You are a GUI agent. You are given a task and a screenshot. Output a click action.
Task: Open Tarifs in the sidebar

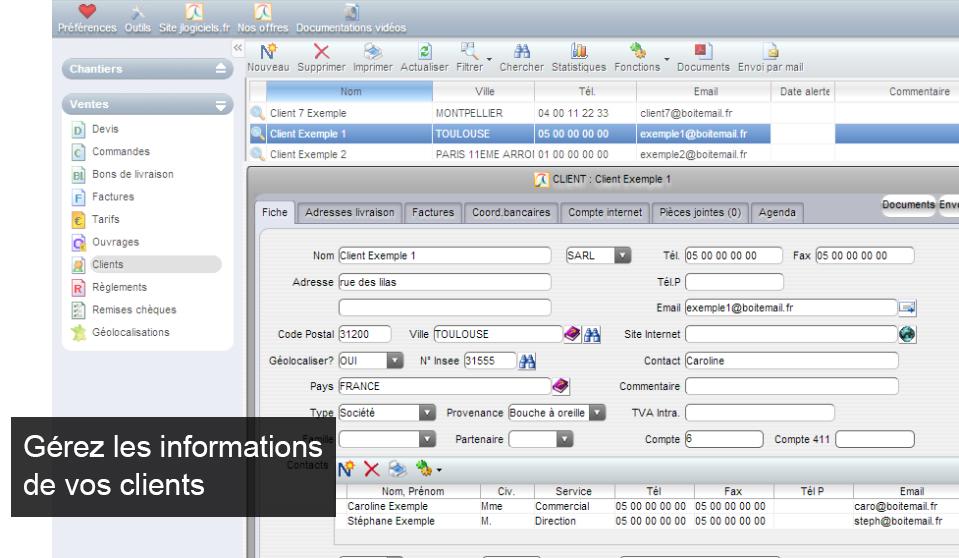coord(106,219)
